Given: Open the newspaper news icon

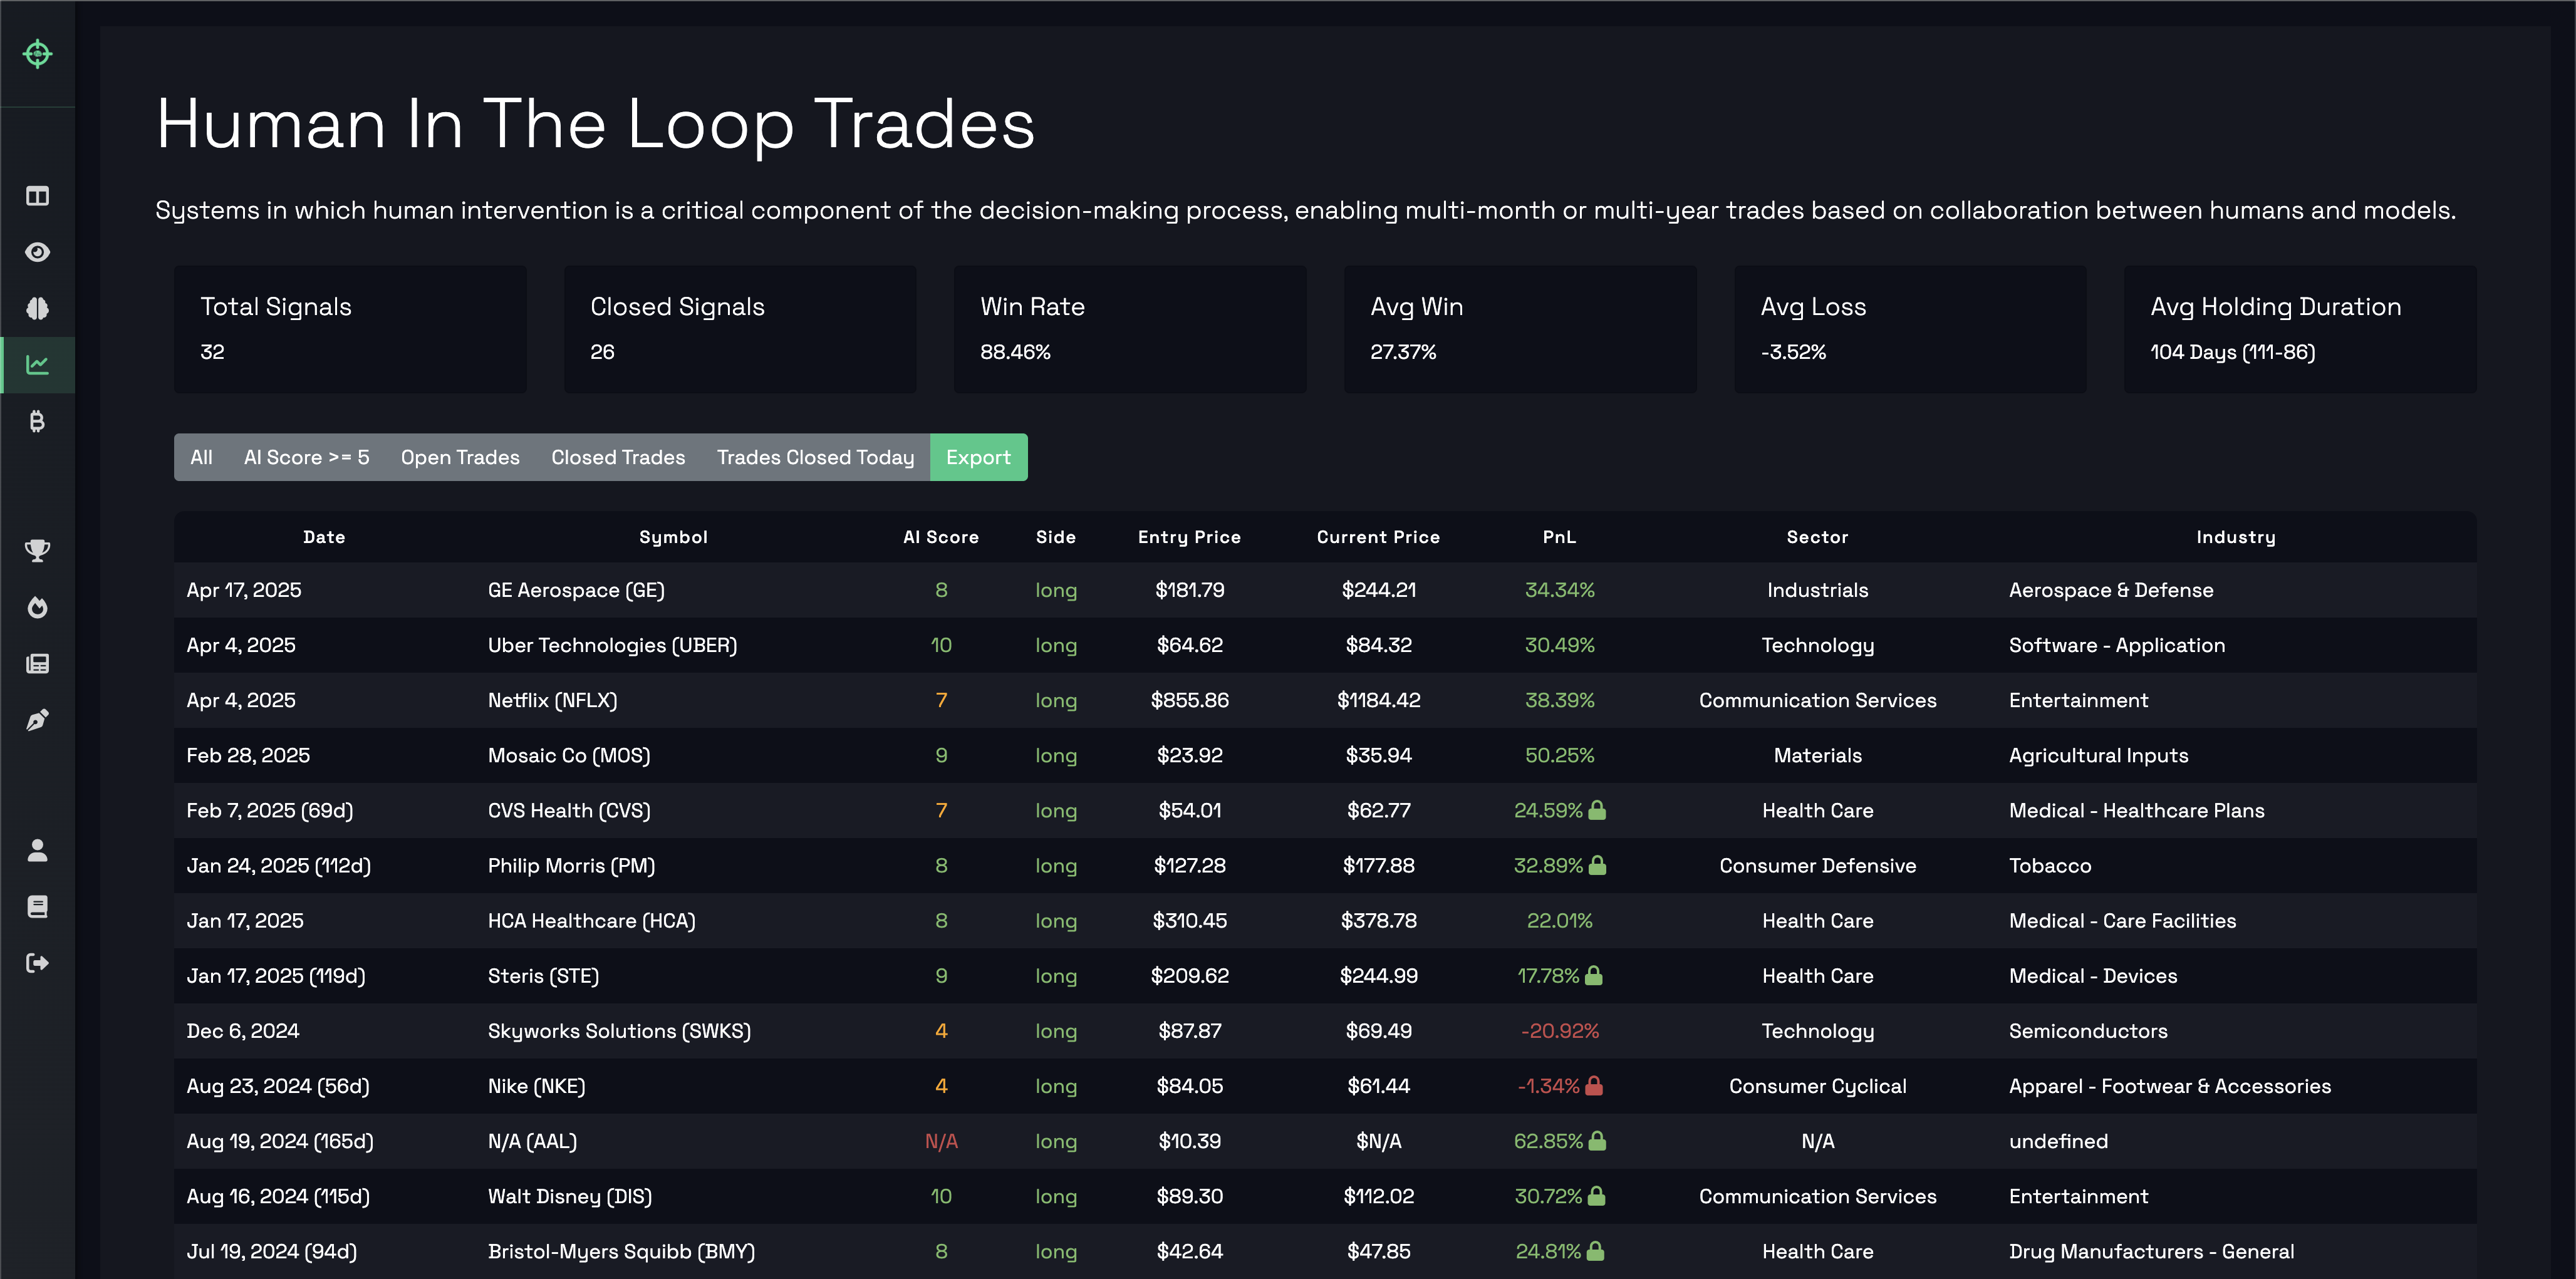Looking at the screenshot, I should 37,663.
